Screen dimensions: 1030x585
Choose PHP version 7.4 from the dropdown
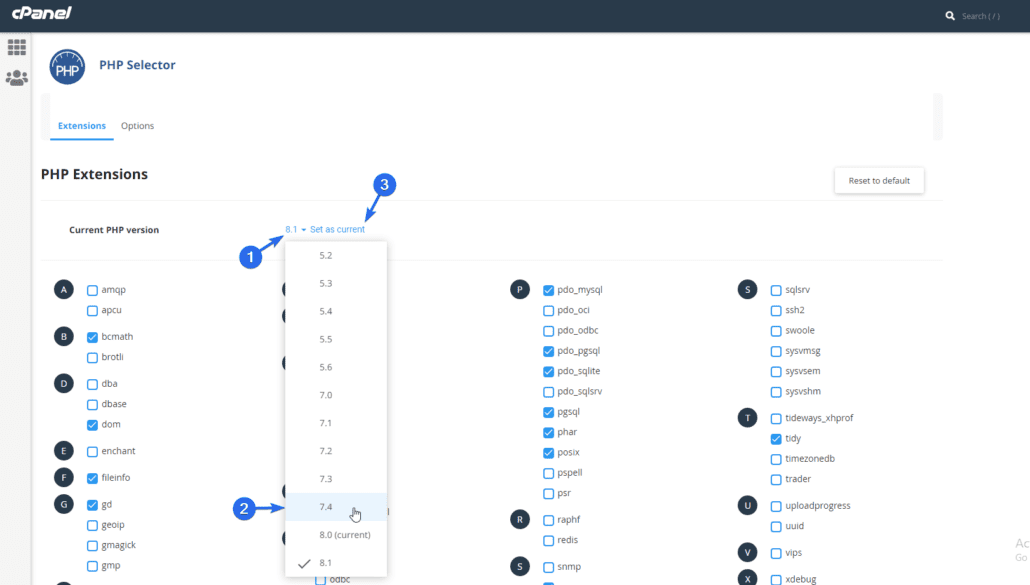[x=336, y=507]
